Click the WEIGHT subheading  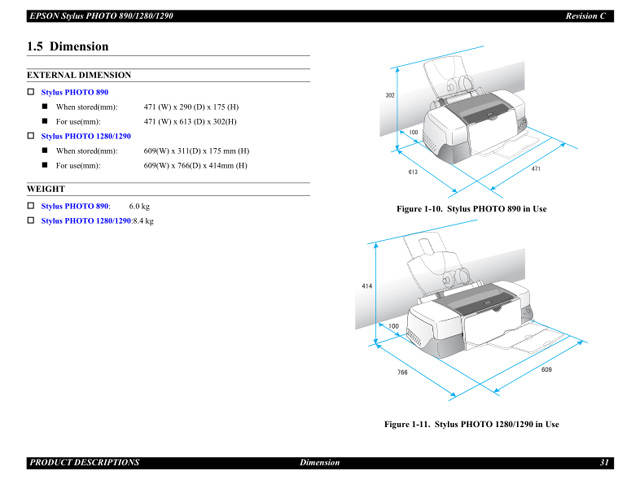pos(46,189)
